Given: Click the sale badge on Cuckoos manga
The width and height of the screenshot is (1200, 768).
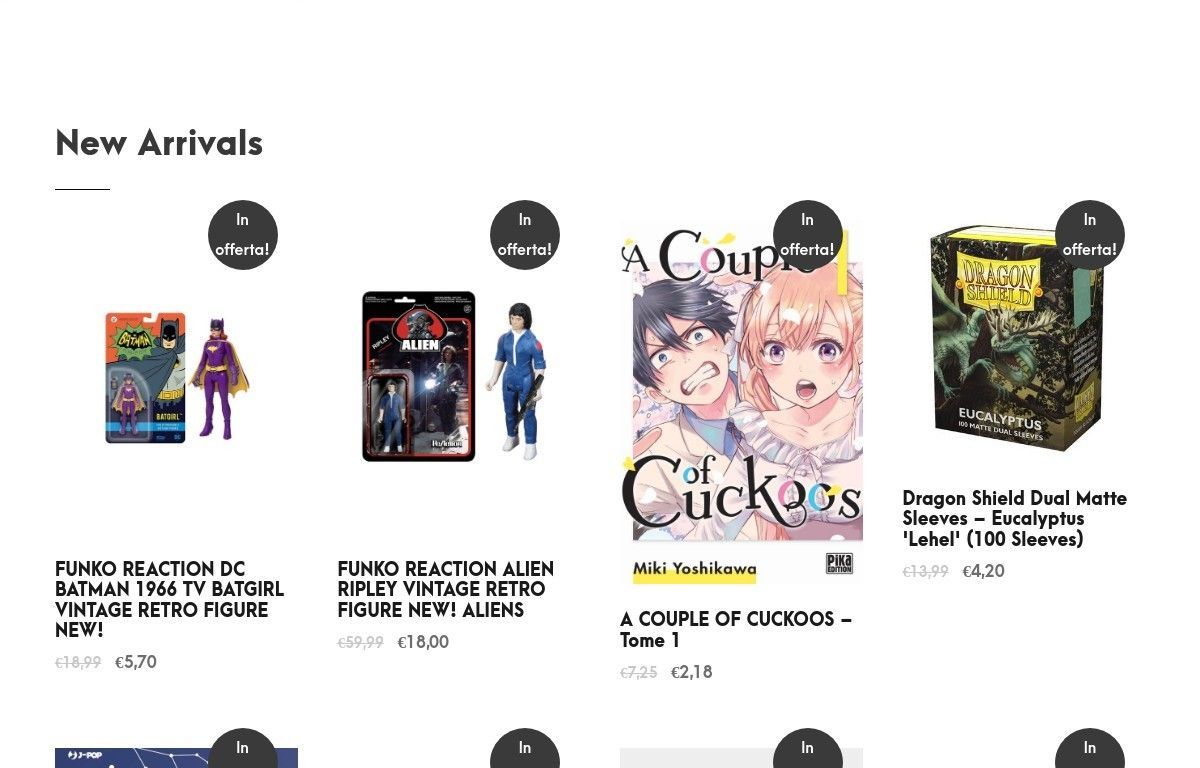Looking at the screenshot, I should (808, 235).
